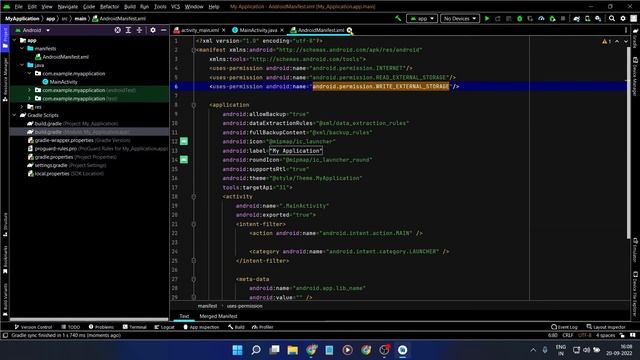Image resolution: width=640 pixels, height=360 pixels.
Task: Open the Event Log
Action: 564,327
